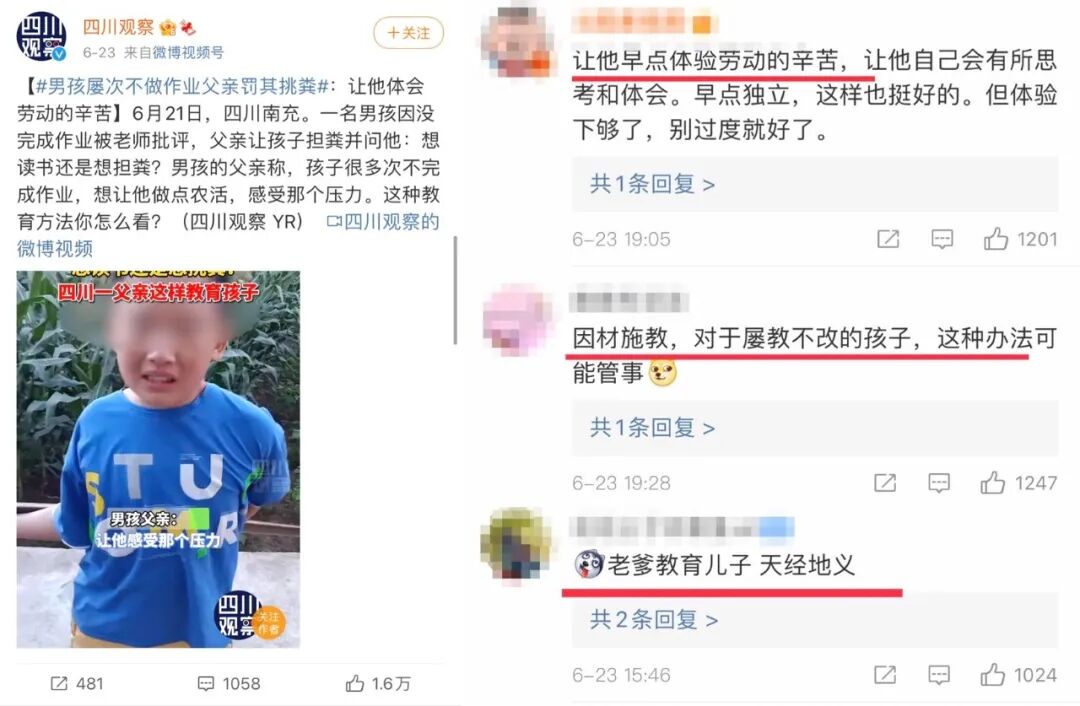
Task: Open the 关注作者 badge on the video
Action: (267, 623)
